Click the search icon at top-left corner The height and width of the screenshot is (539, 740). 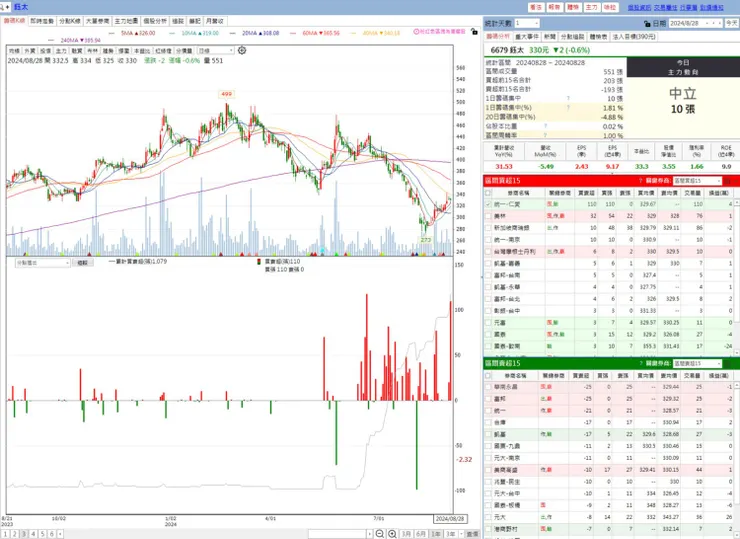(x=2, y=7)
